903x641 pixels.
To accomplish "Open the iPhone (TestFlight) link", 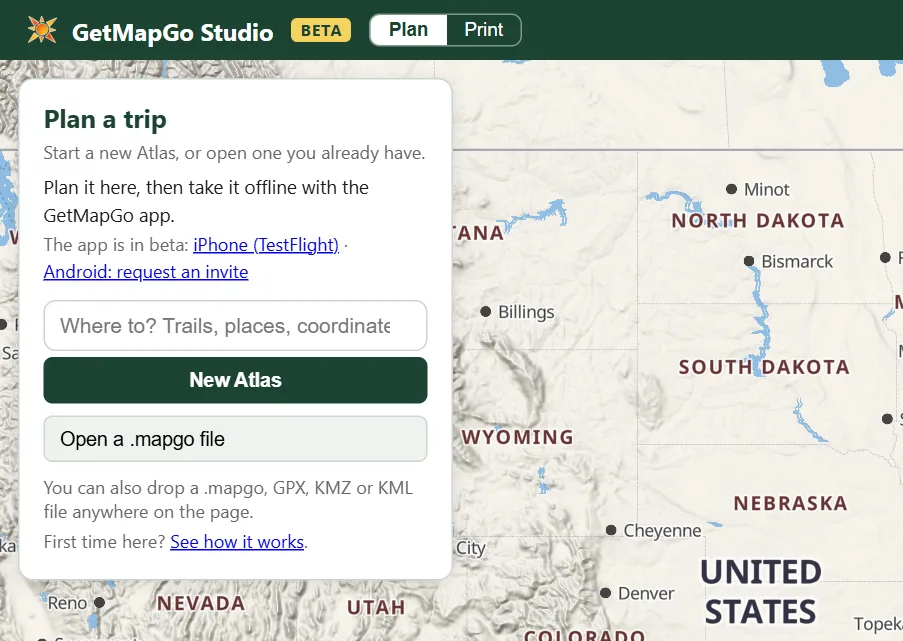I will click(x=266, y=245).
